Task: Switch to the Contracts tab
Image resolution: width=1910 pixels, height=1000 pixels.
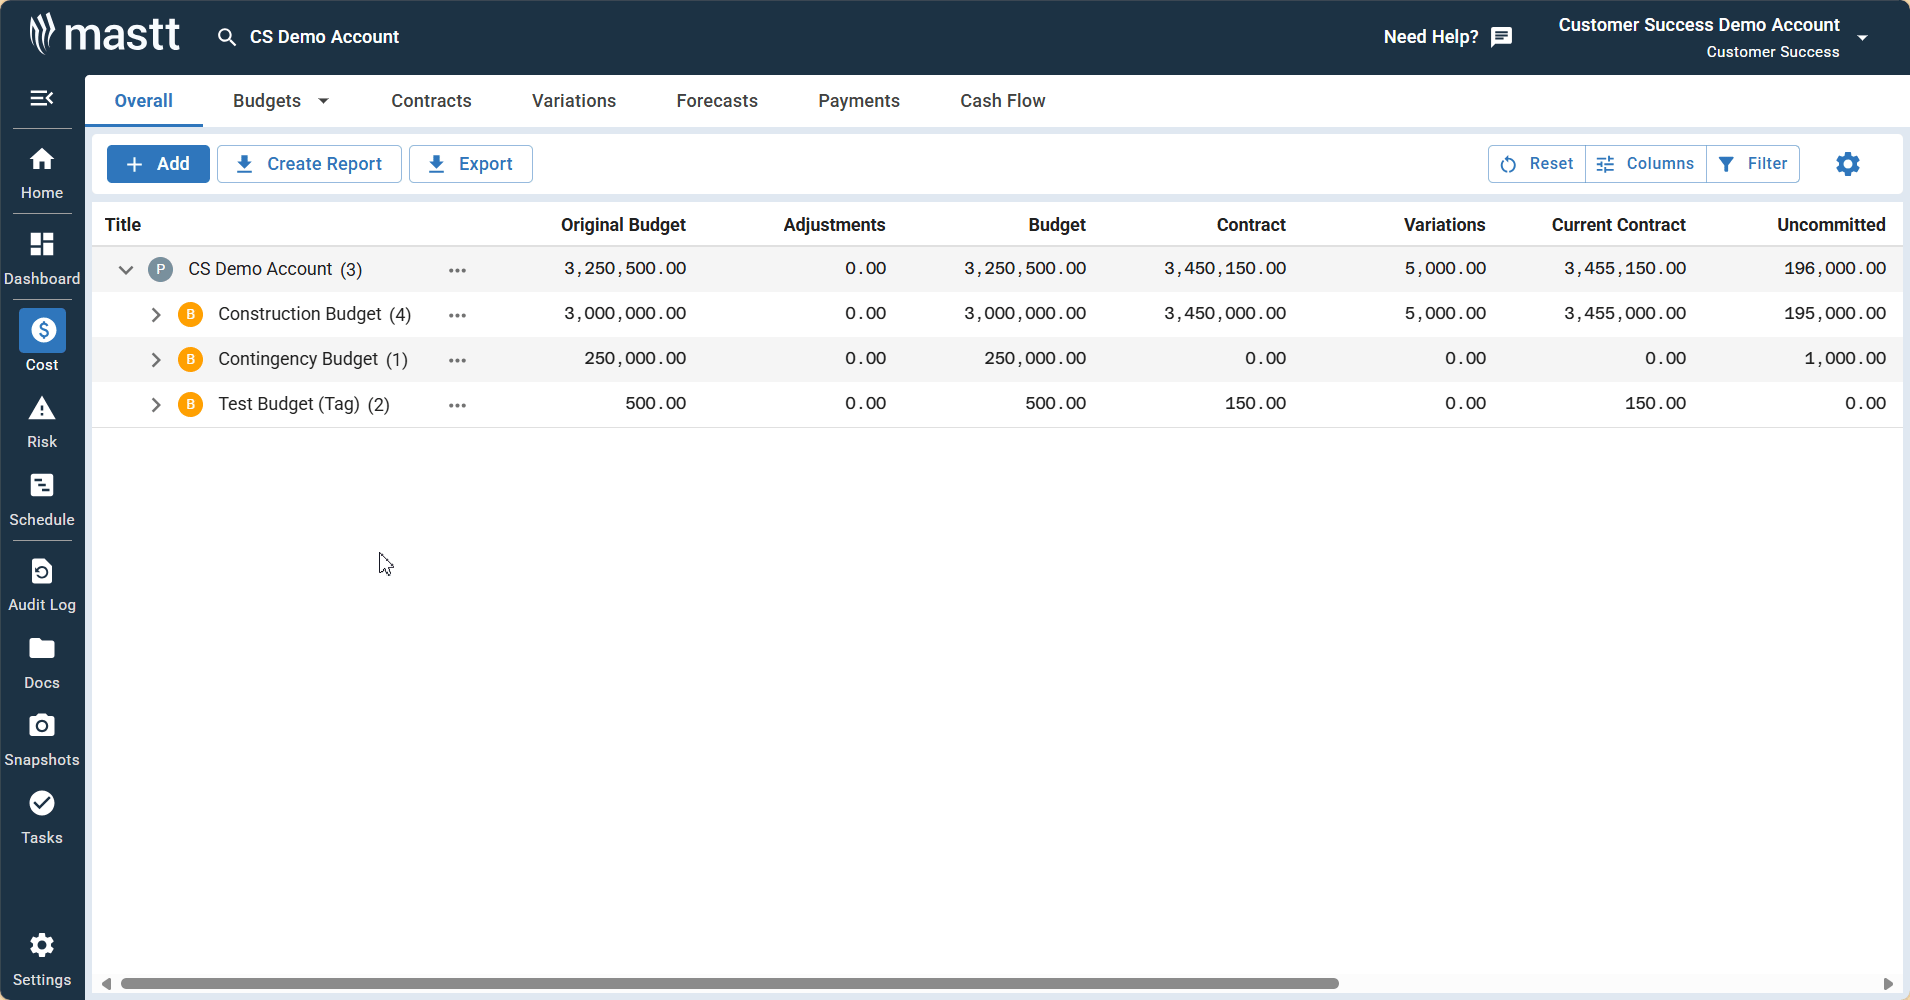Action: pos(431,101)
